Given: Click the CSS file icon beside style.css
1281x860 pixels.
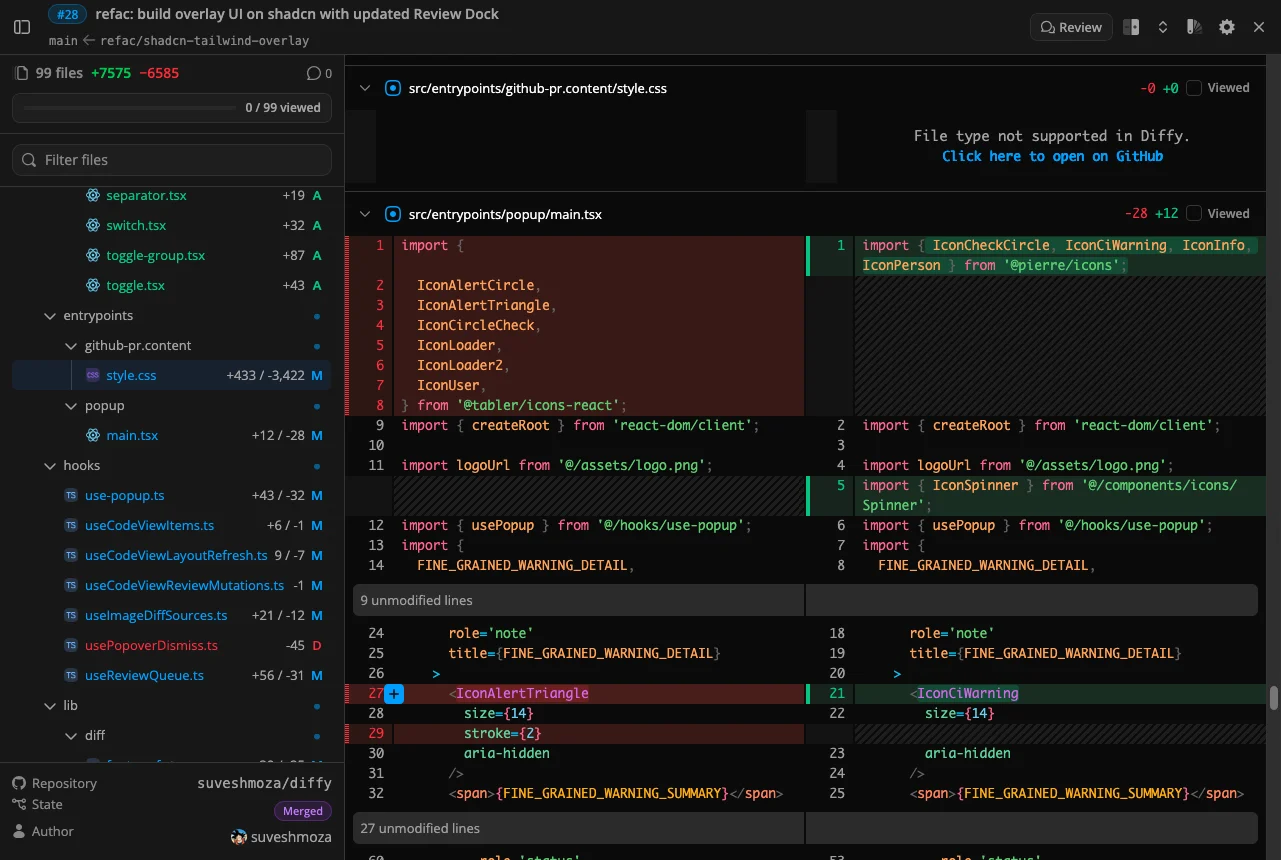Looking at the screenshot, I should click(x=93, y=375).
